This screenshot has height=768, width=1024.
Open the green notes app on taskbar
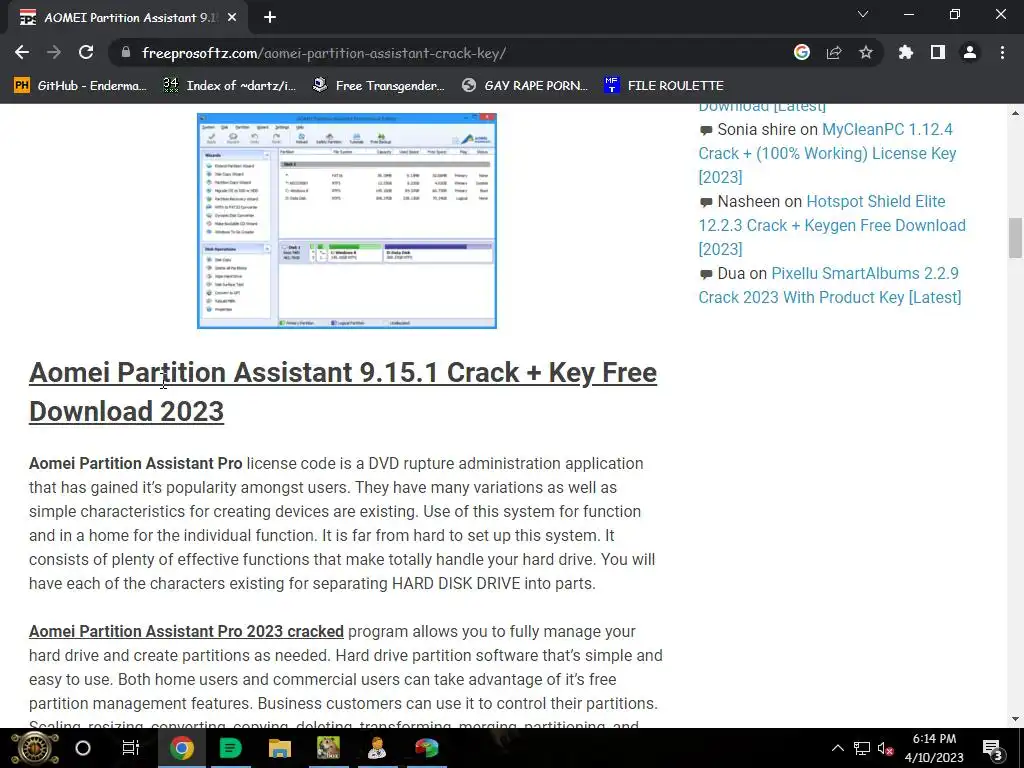point(230,748)
